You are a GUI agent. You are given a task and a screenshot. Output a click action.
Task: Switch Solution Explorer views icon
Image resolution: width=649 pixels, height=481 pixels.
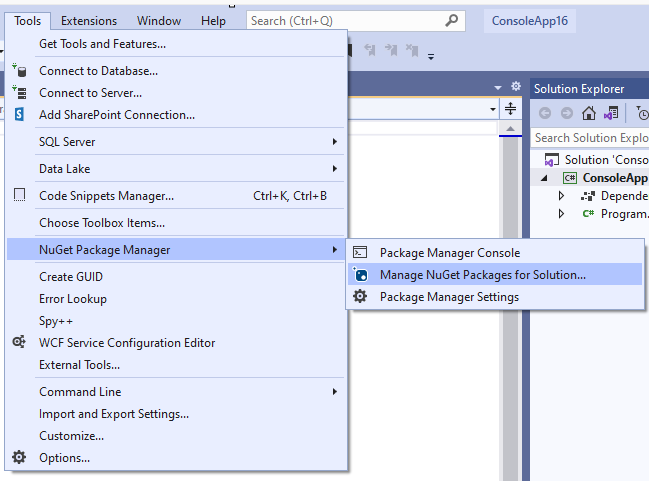(611, 113)
